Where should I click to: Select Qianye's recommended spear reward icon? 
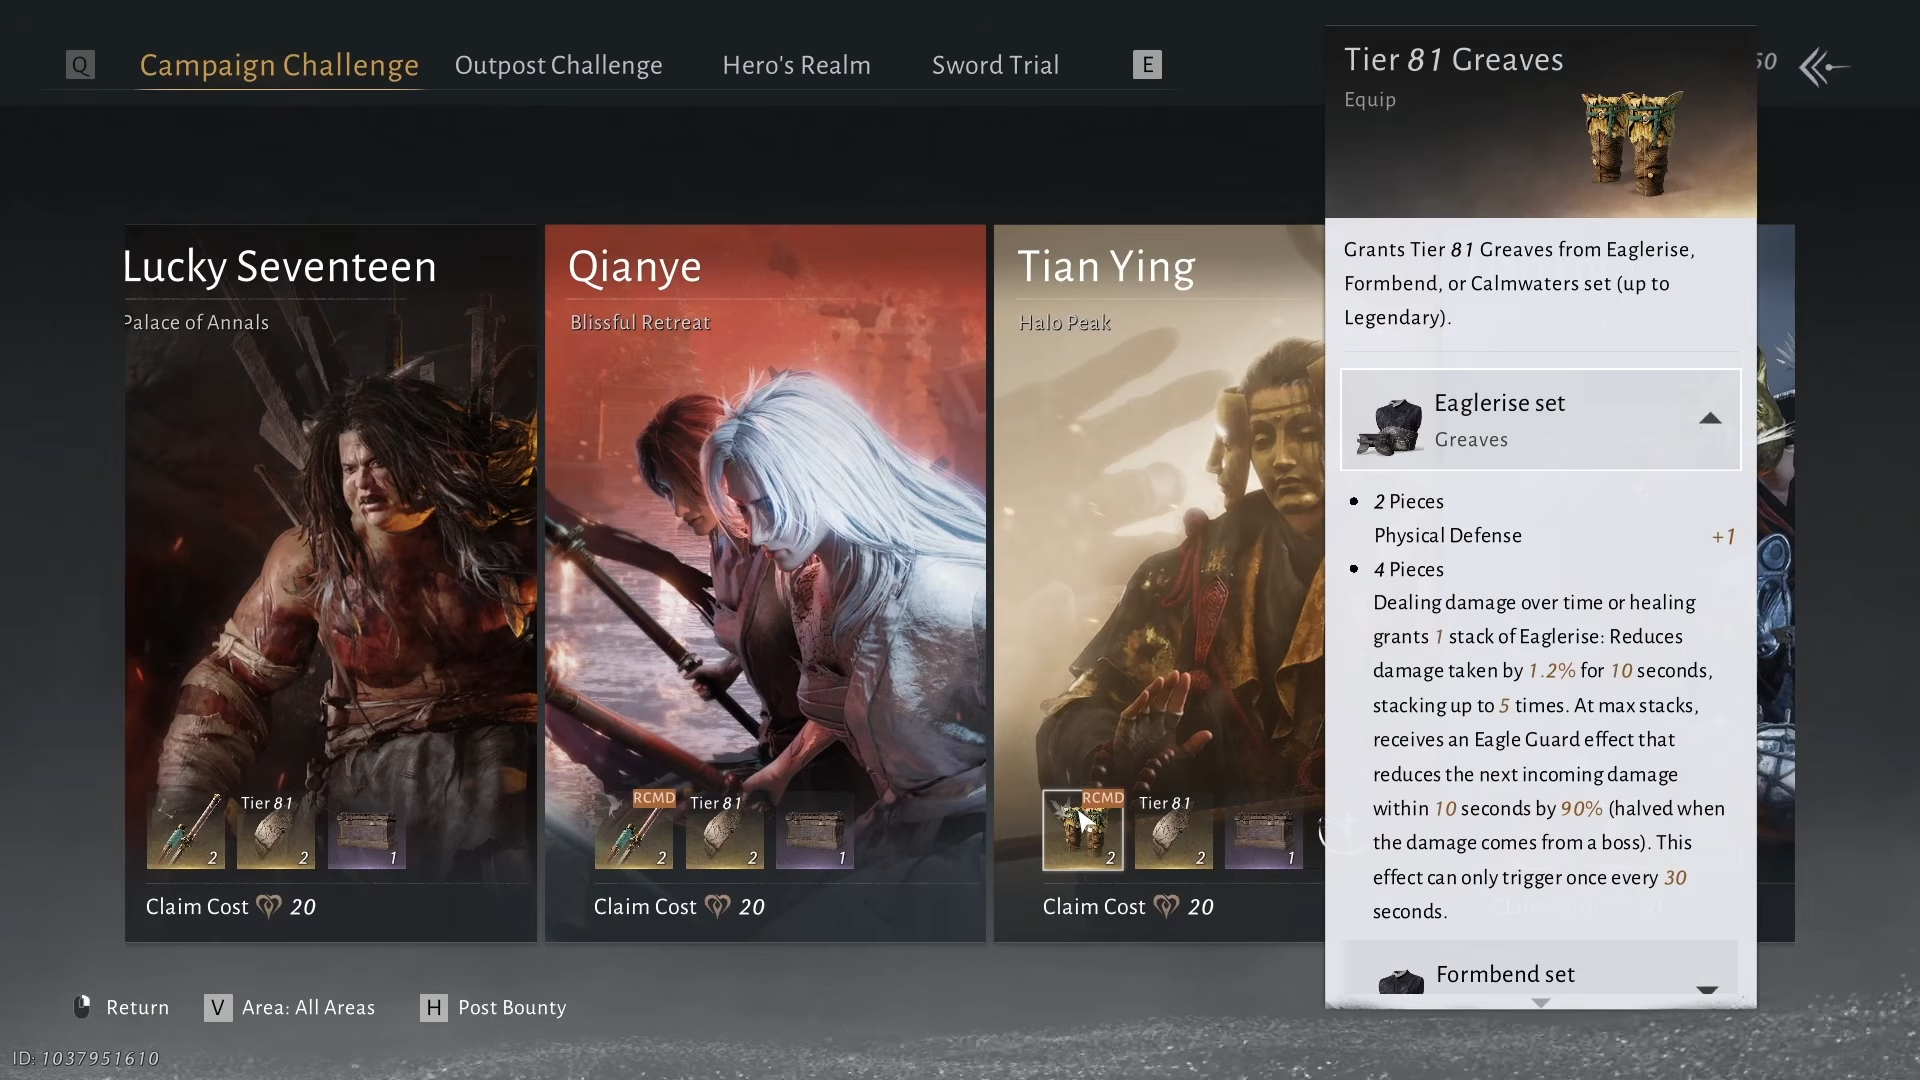point(634,831)
